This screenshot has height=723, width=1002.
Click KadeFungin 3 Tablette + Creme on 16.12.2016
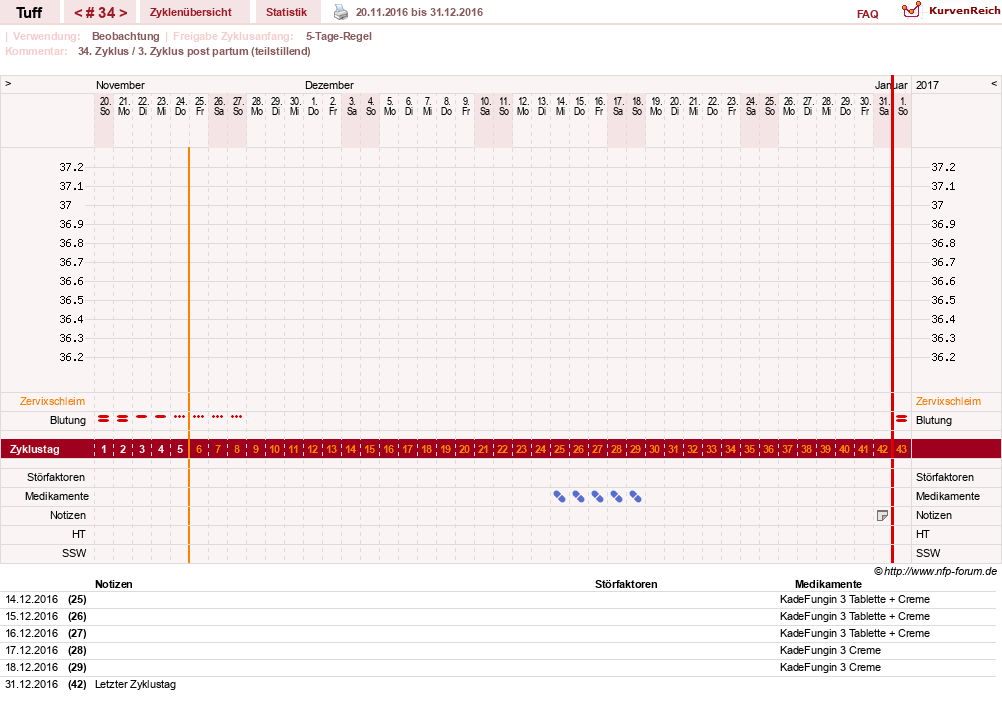pyautogui.click(x=855, y=634)
